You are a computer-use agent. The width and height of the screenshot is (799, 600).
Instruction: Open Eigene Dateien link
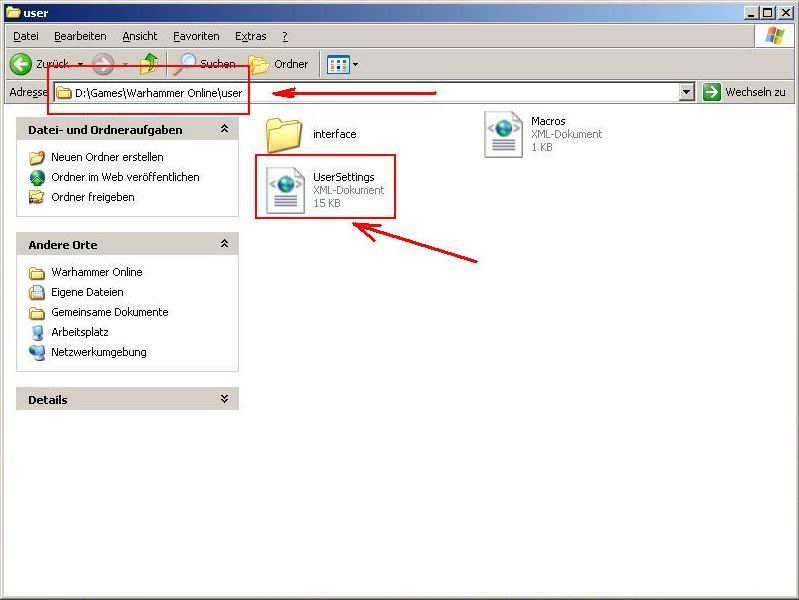87,292
